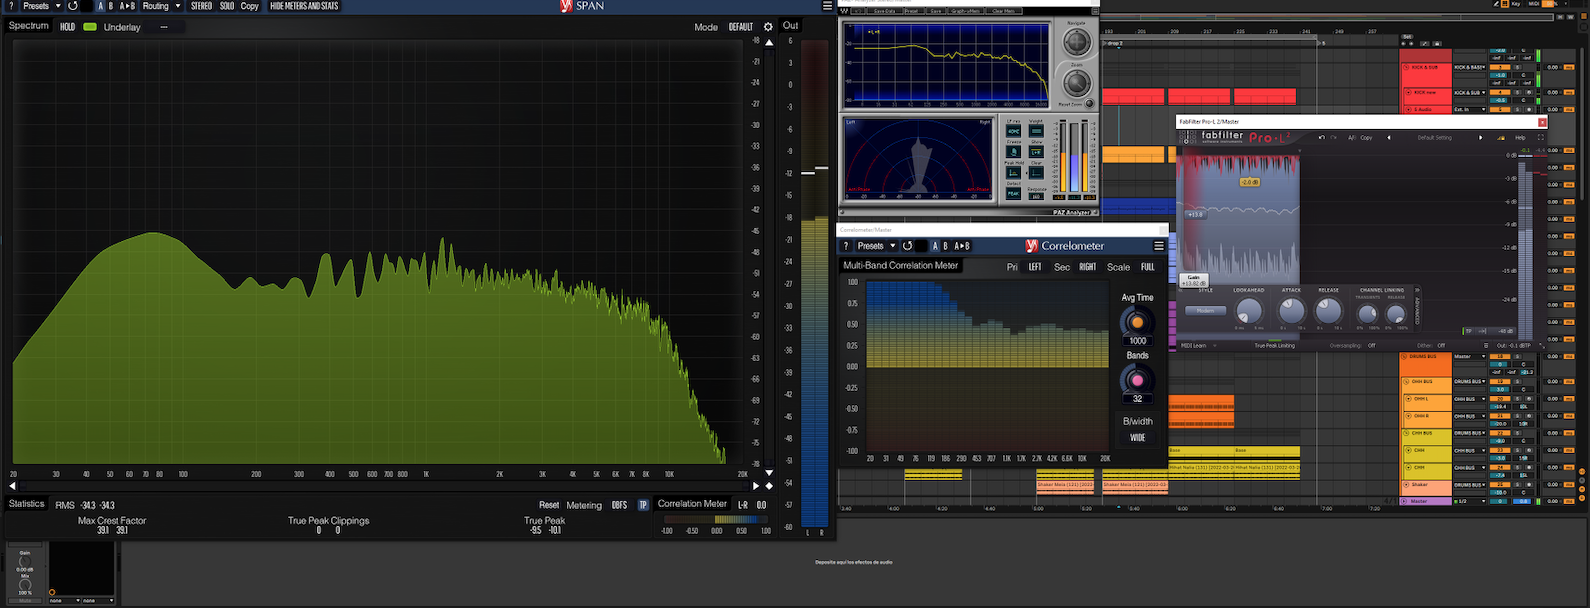1590x608 pixels.
Task: Toggle SPAN HOLD button
Action: (x=67, y=27)
